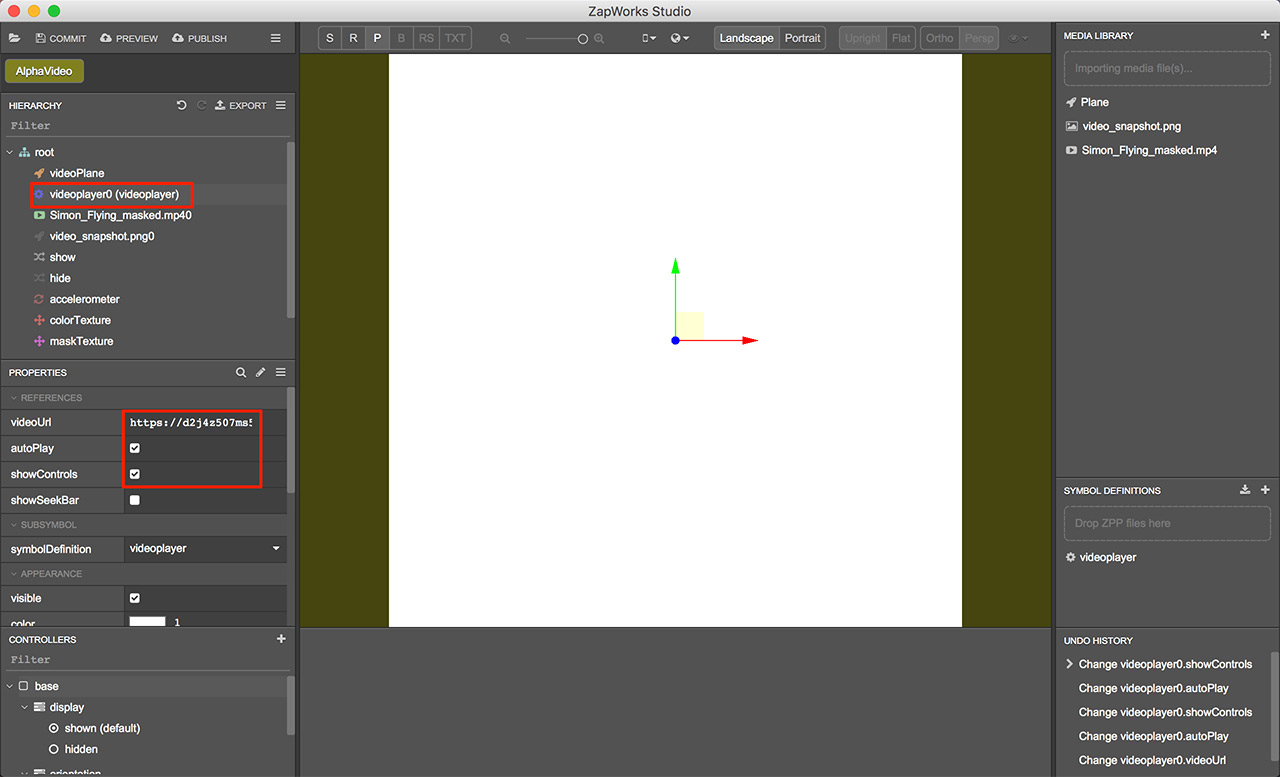
Task: Click the undo icon in Hierarchy header
Action: (x=181, y=105)
